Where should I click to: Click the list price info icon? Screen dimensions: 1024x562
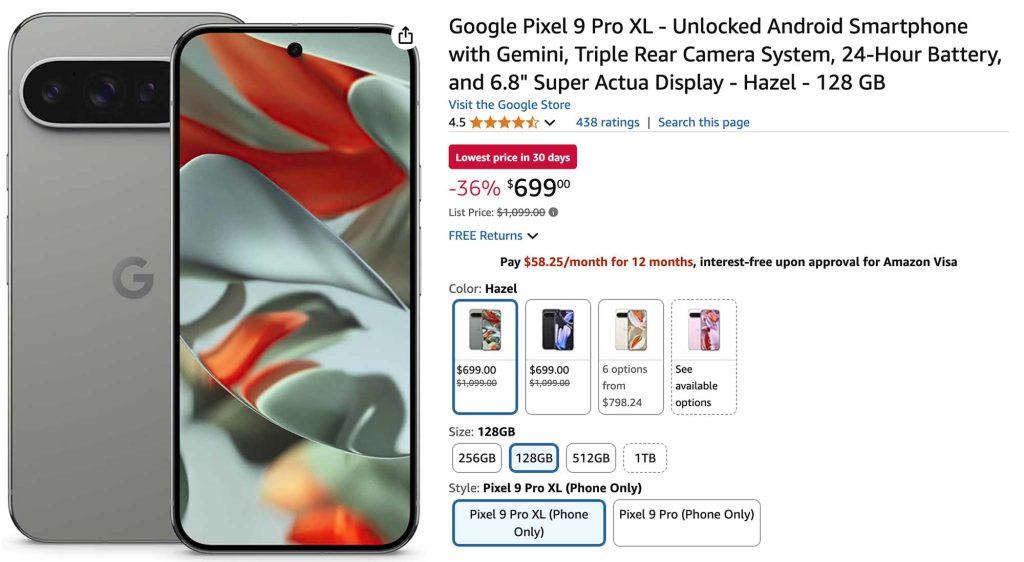554,212
